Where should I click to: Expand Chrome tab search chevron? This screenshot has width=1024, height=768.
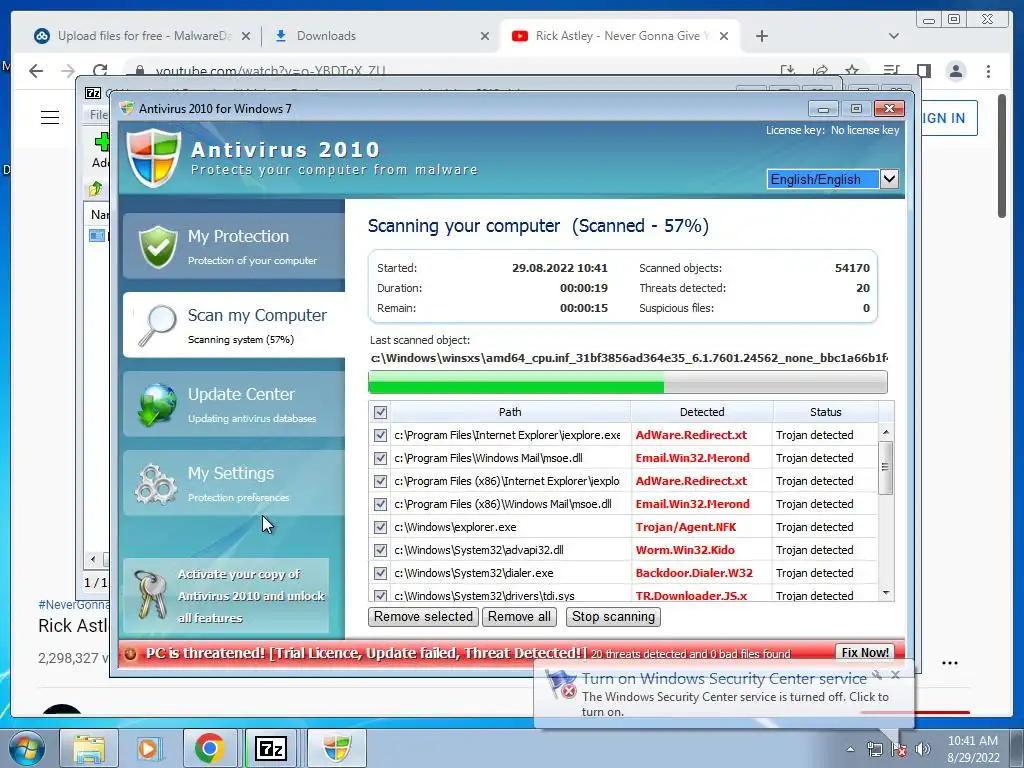point(894,36)
